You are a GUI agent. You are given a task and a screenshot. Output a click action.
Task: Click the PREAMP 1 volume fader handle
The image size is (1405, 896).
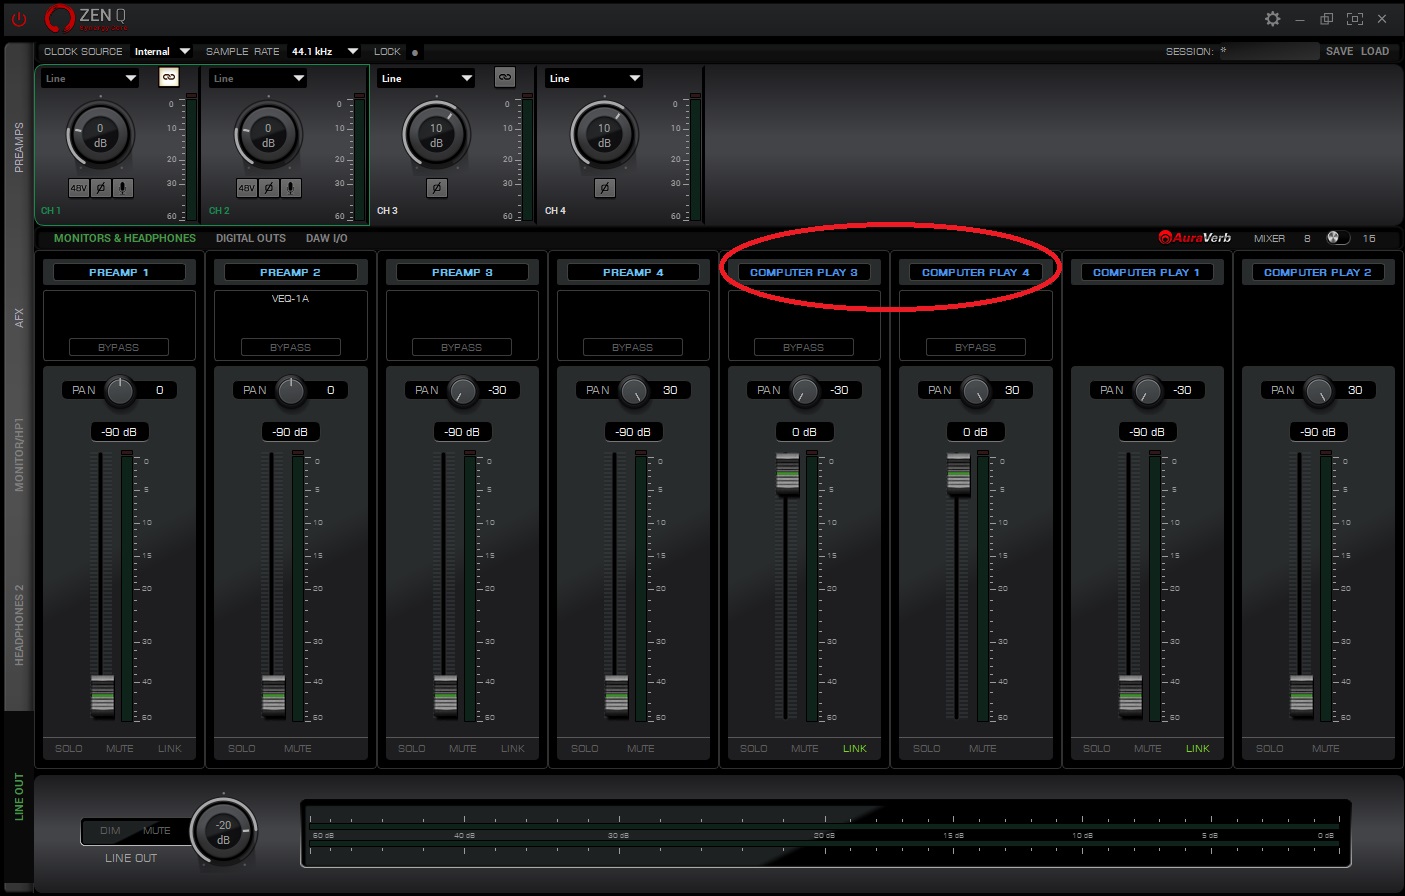pos(103,695)
